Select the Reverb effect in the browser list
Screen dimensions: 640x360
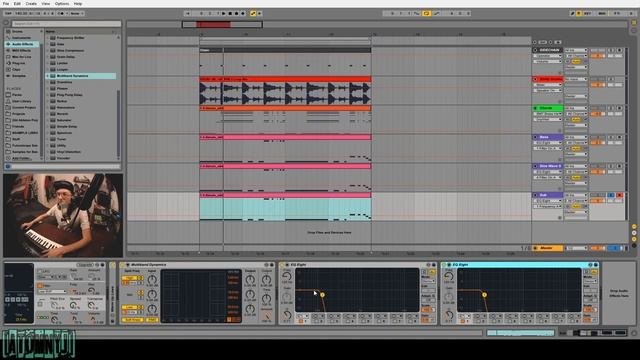pos(62,114)
